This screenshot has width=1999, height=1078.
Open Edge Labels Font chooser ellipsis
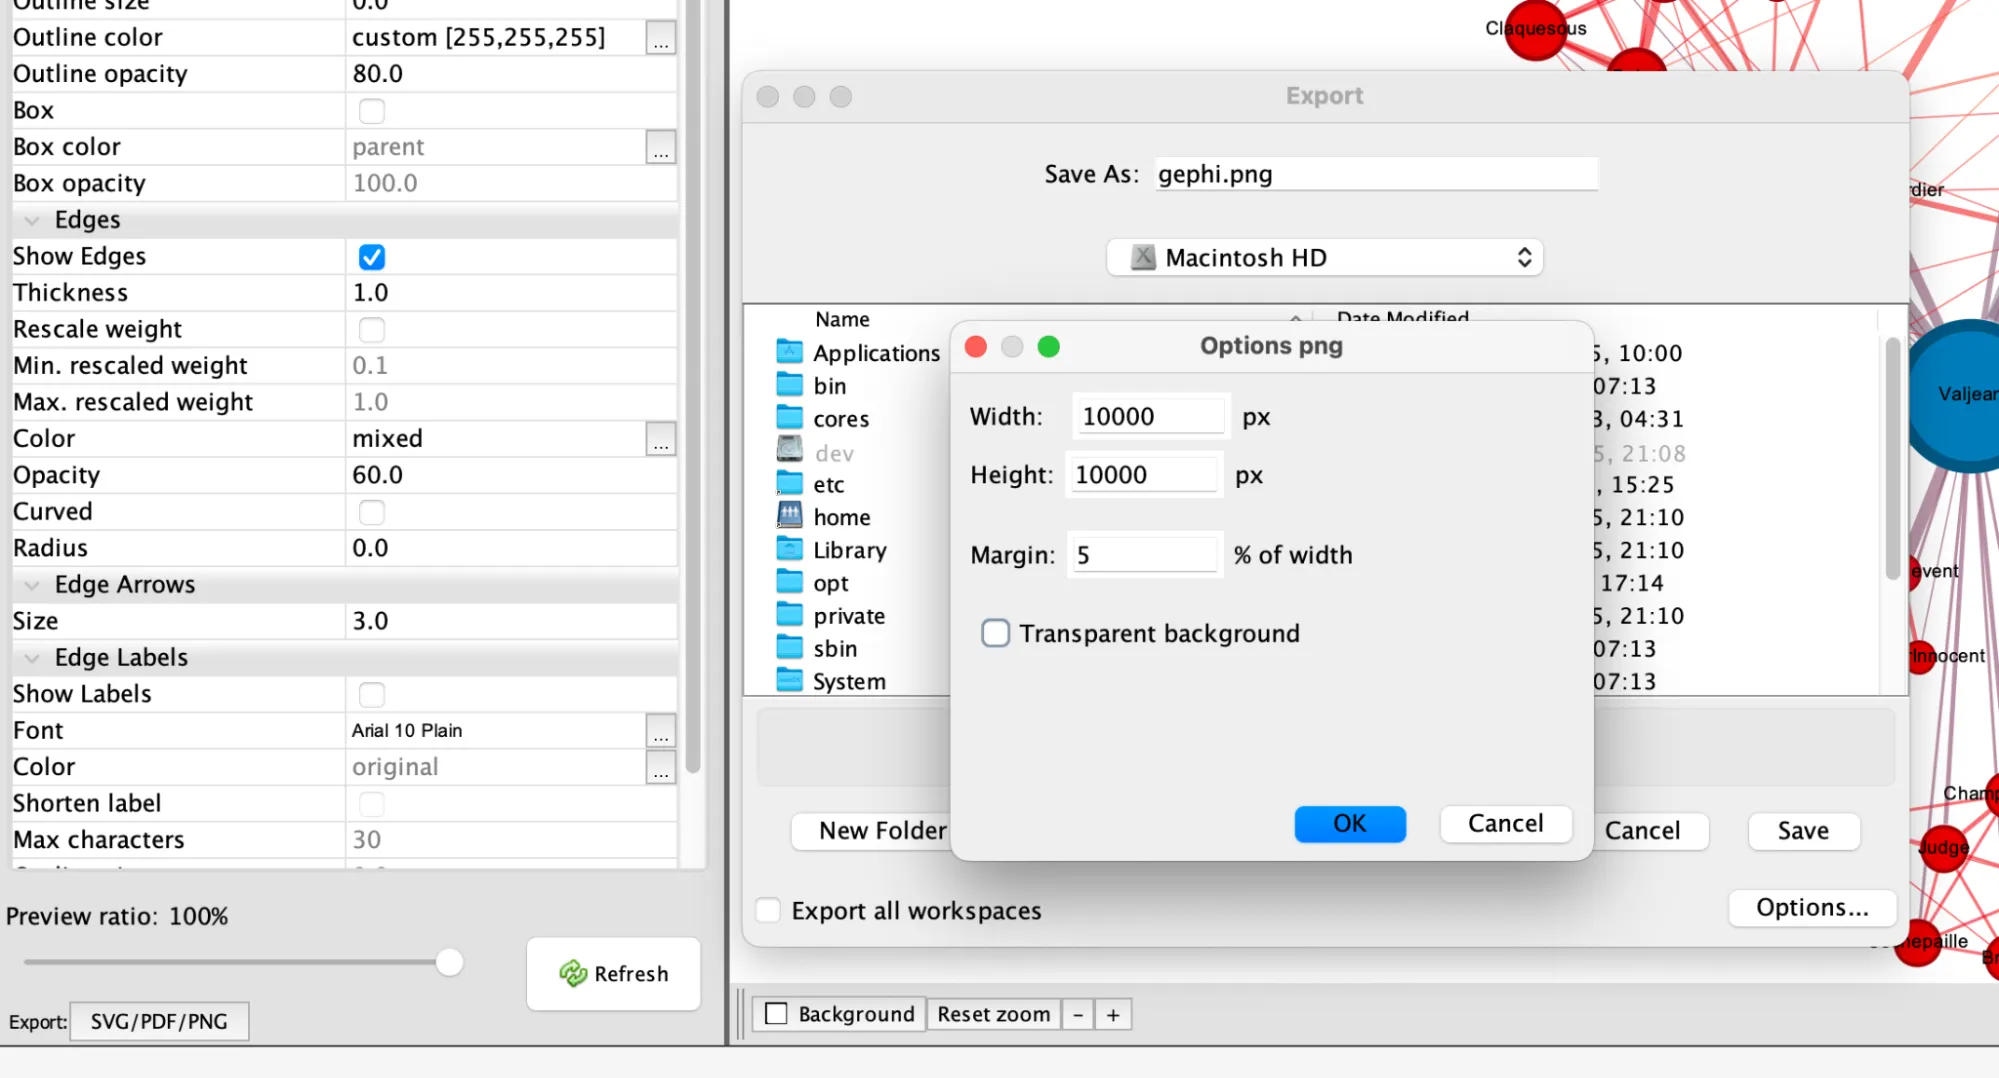point(660,731)
